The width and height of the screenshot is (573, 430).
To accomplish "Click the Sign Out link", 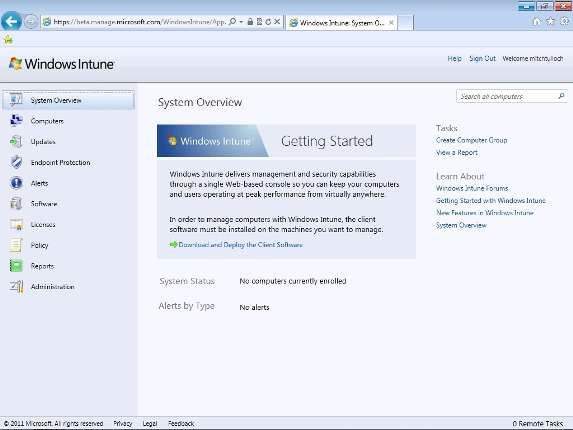I will 482,58.
